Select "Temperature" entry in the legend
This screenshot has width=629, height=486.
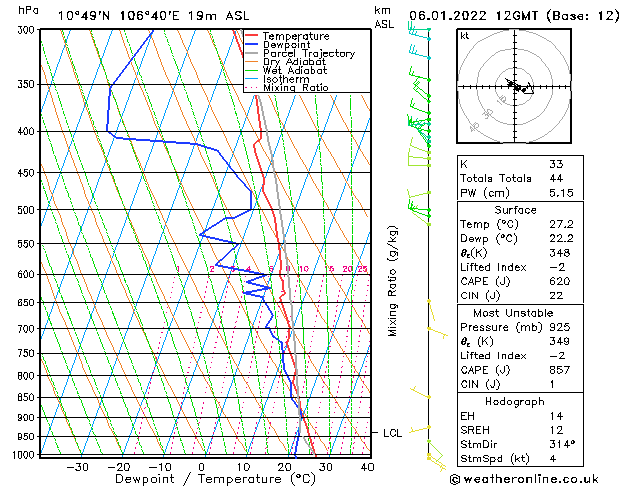pos(296,36)
